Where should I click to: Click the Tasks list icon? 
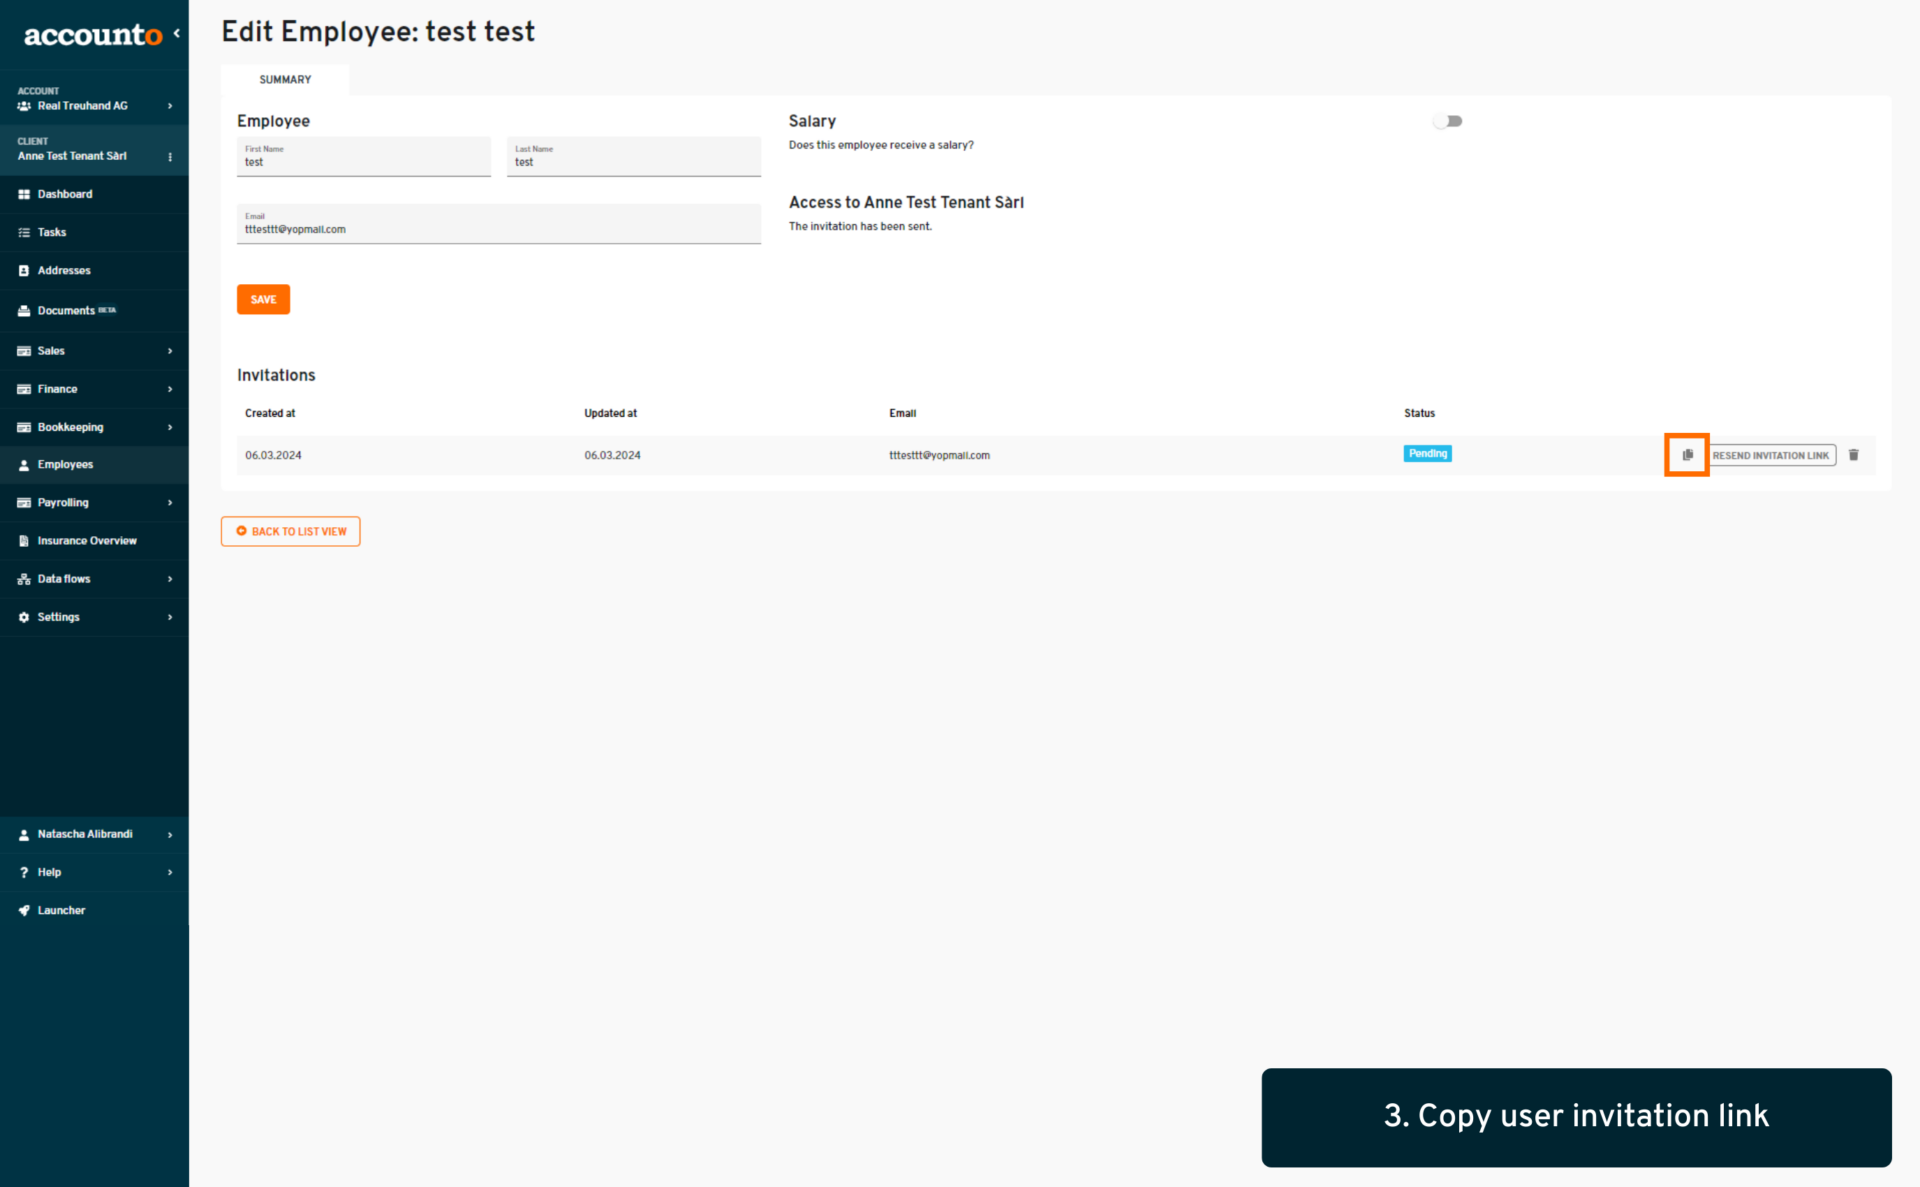[24, 232]
